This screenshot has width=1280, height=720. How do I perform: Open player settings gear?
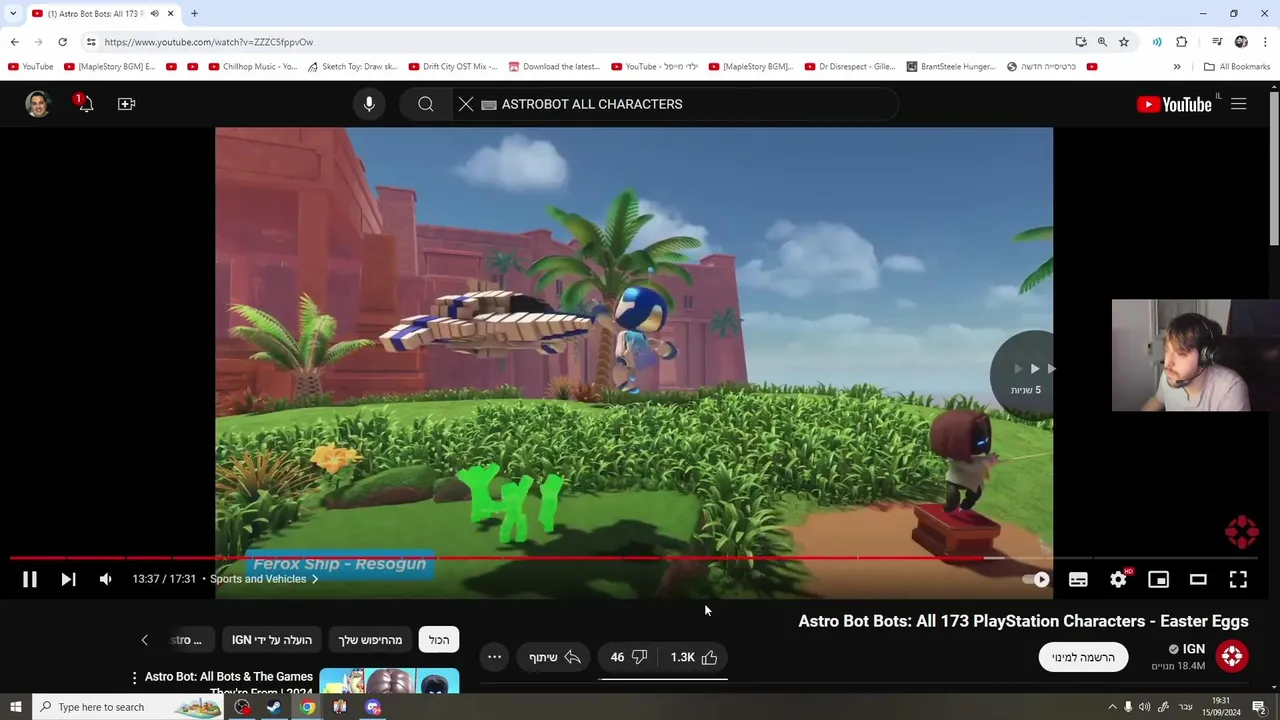tap(1118, 579)
